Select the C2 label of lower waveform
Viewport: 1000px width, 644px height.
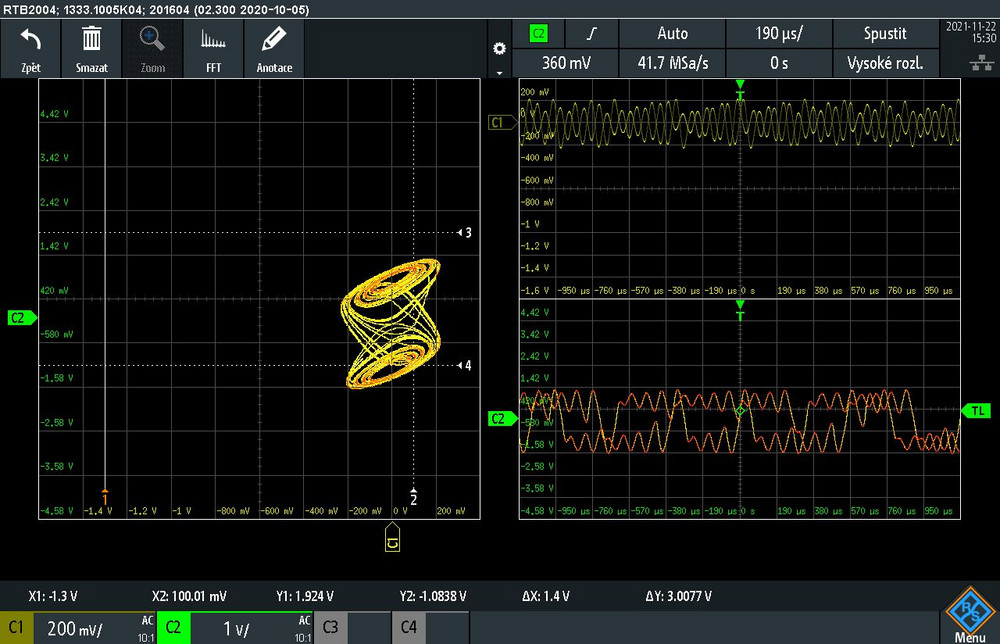point(502,419)
